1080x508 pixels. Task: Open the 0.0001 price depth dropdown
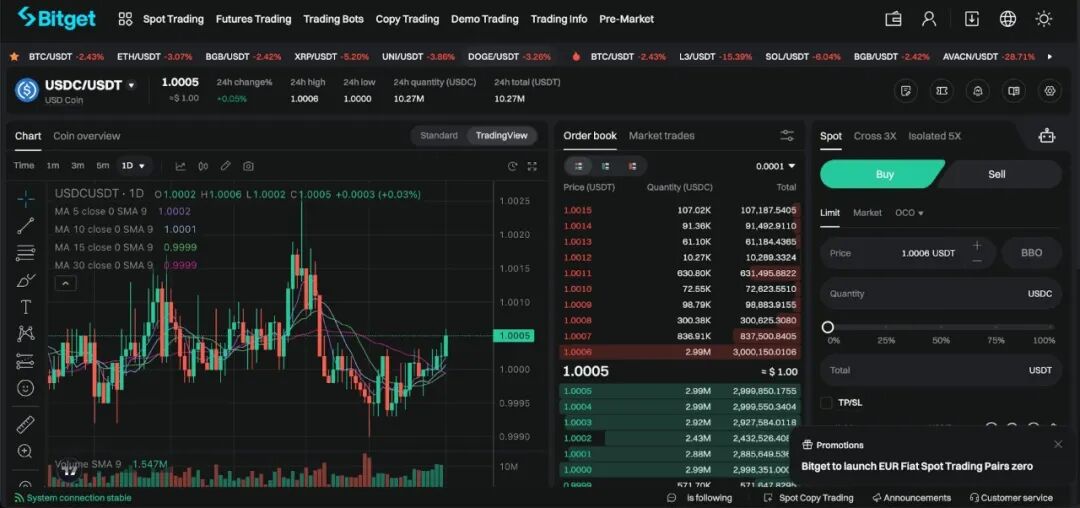pyautogui.click(x=776, y=166)
